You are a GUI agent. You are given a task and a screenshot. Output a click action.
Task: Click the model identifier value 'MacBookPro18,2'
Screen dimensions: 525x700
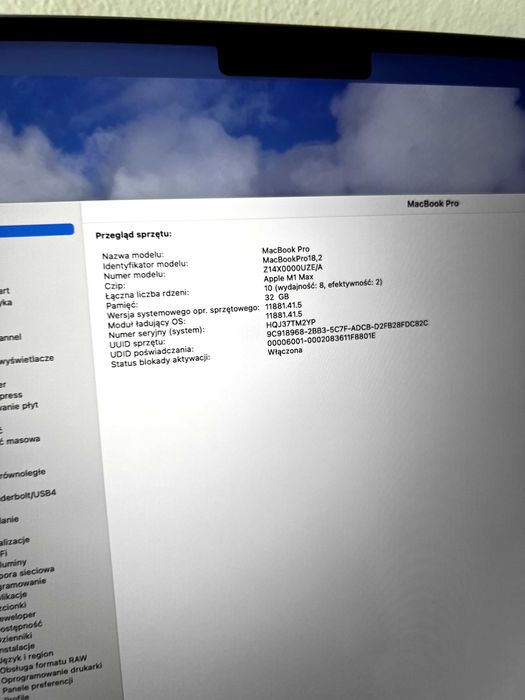click(x=292, y=259)
